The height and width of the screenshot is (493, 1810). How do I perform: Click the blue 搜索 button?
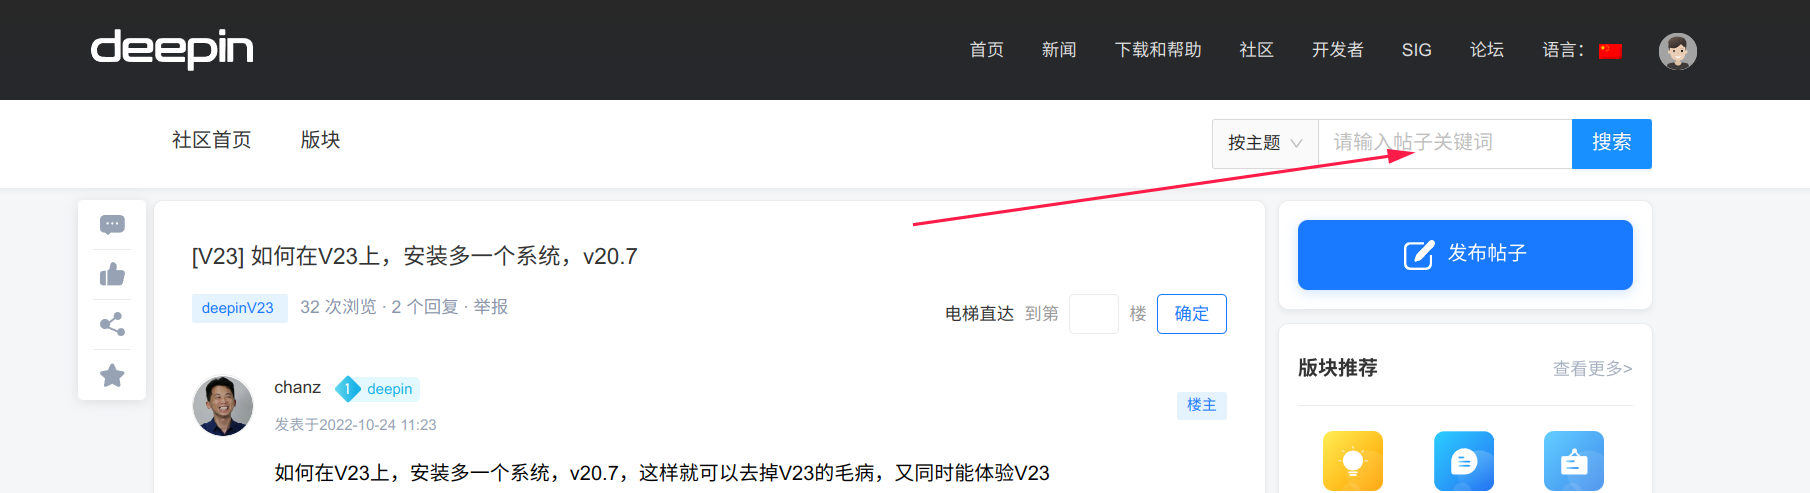point(1611,143)
